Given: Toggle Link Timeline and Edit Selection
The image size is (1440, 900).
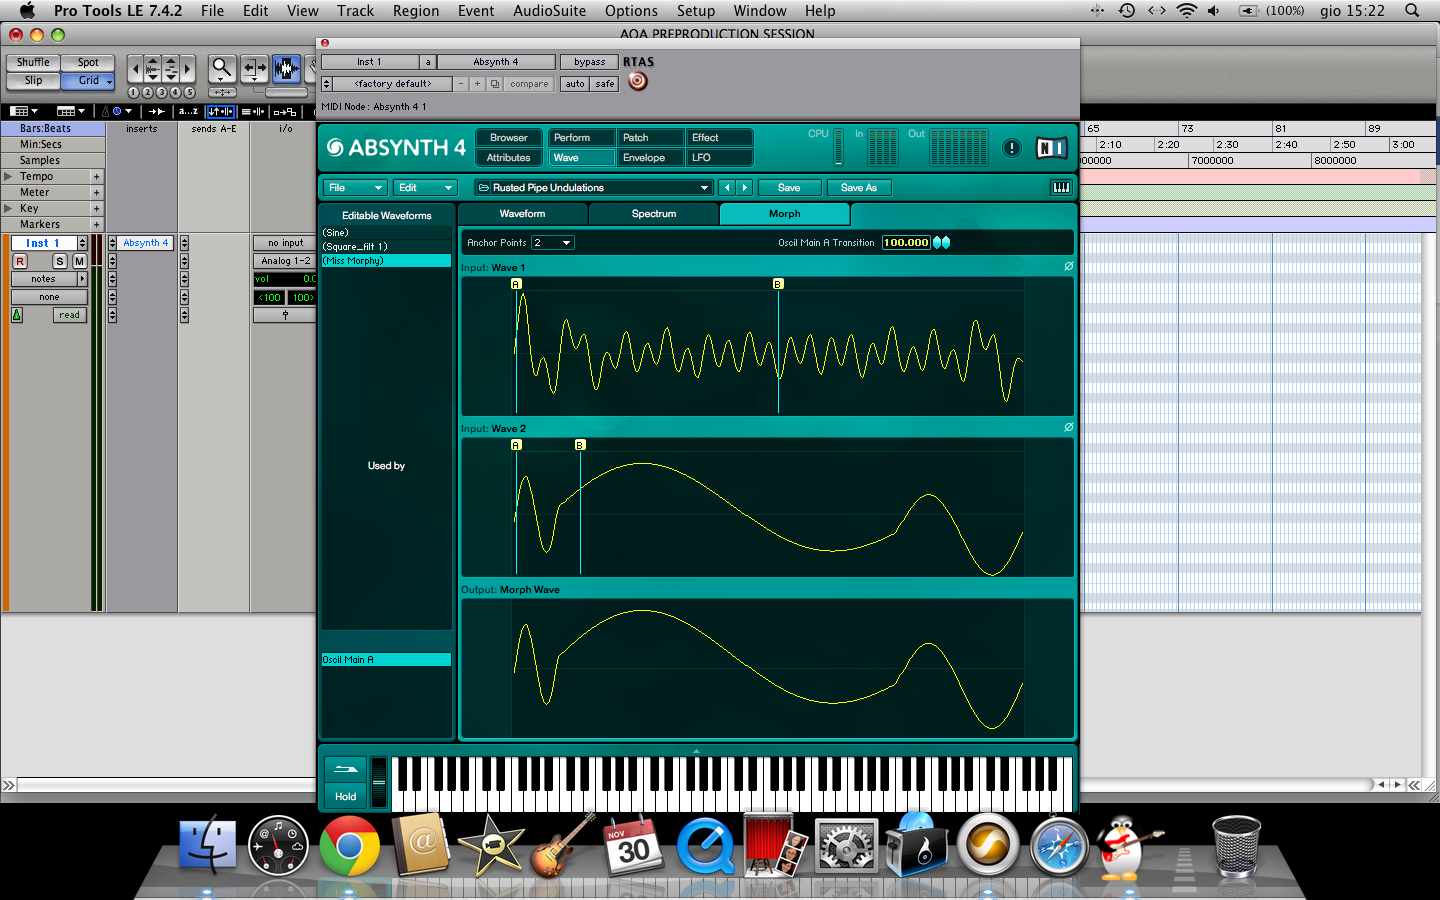Looking at the screenshot, I should point(221,111).
